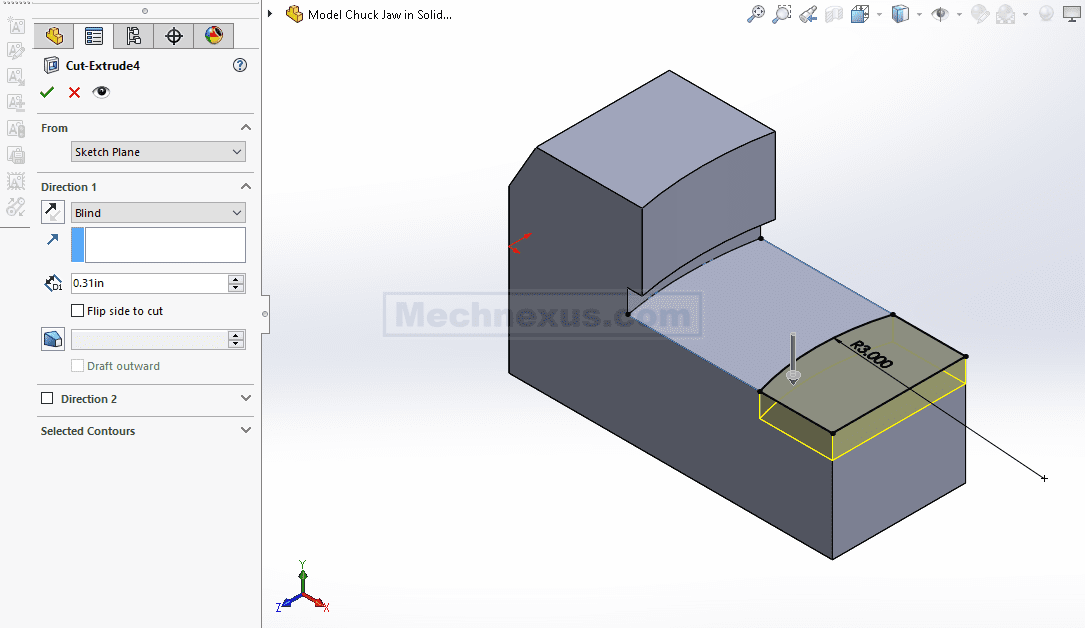Increase depth with the up spinner
Viewport: 1085px width, 628px height.
[236, 279]
